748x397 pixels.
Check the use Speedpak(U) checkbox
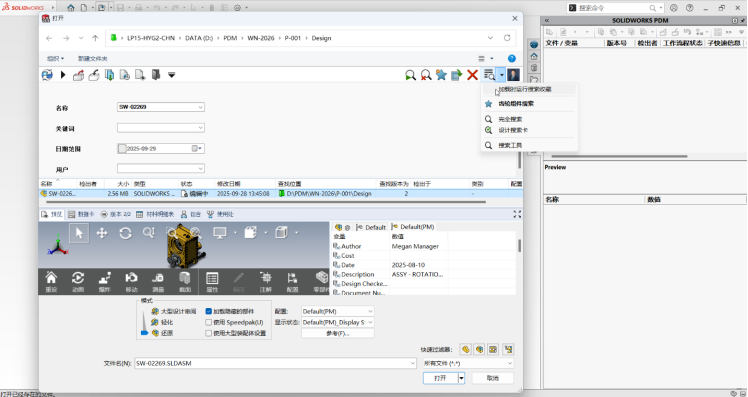point(208,322)
